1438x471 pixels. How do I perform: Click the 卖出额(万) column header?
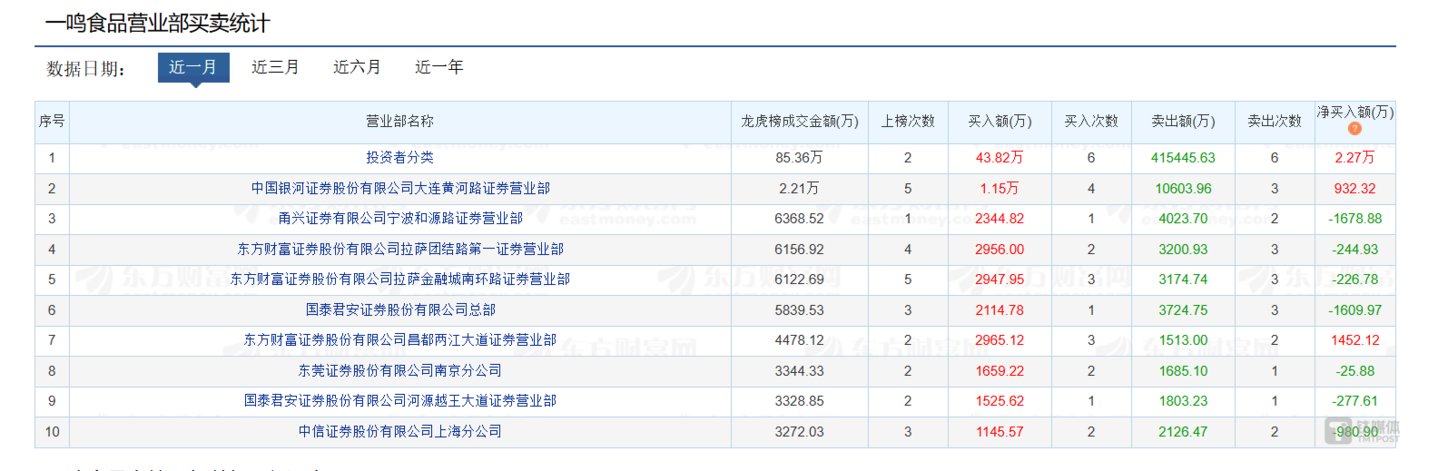(x=1183, y=121)
